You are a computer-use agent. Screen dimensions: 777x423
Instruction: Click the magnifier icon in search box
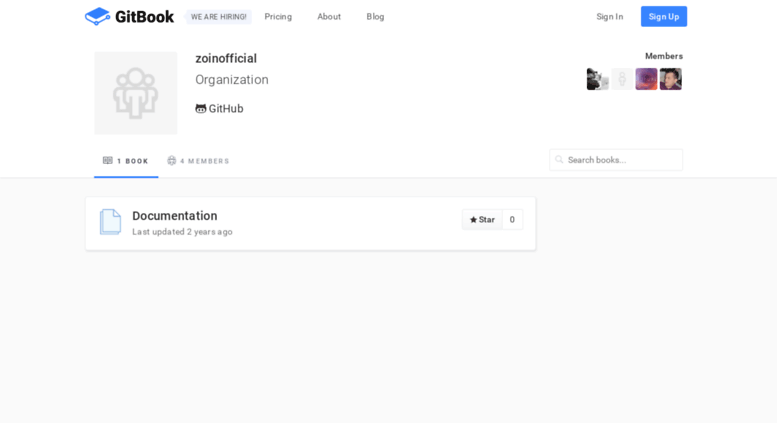[559, 159]
